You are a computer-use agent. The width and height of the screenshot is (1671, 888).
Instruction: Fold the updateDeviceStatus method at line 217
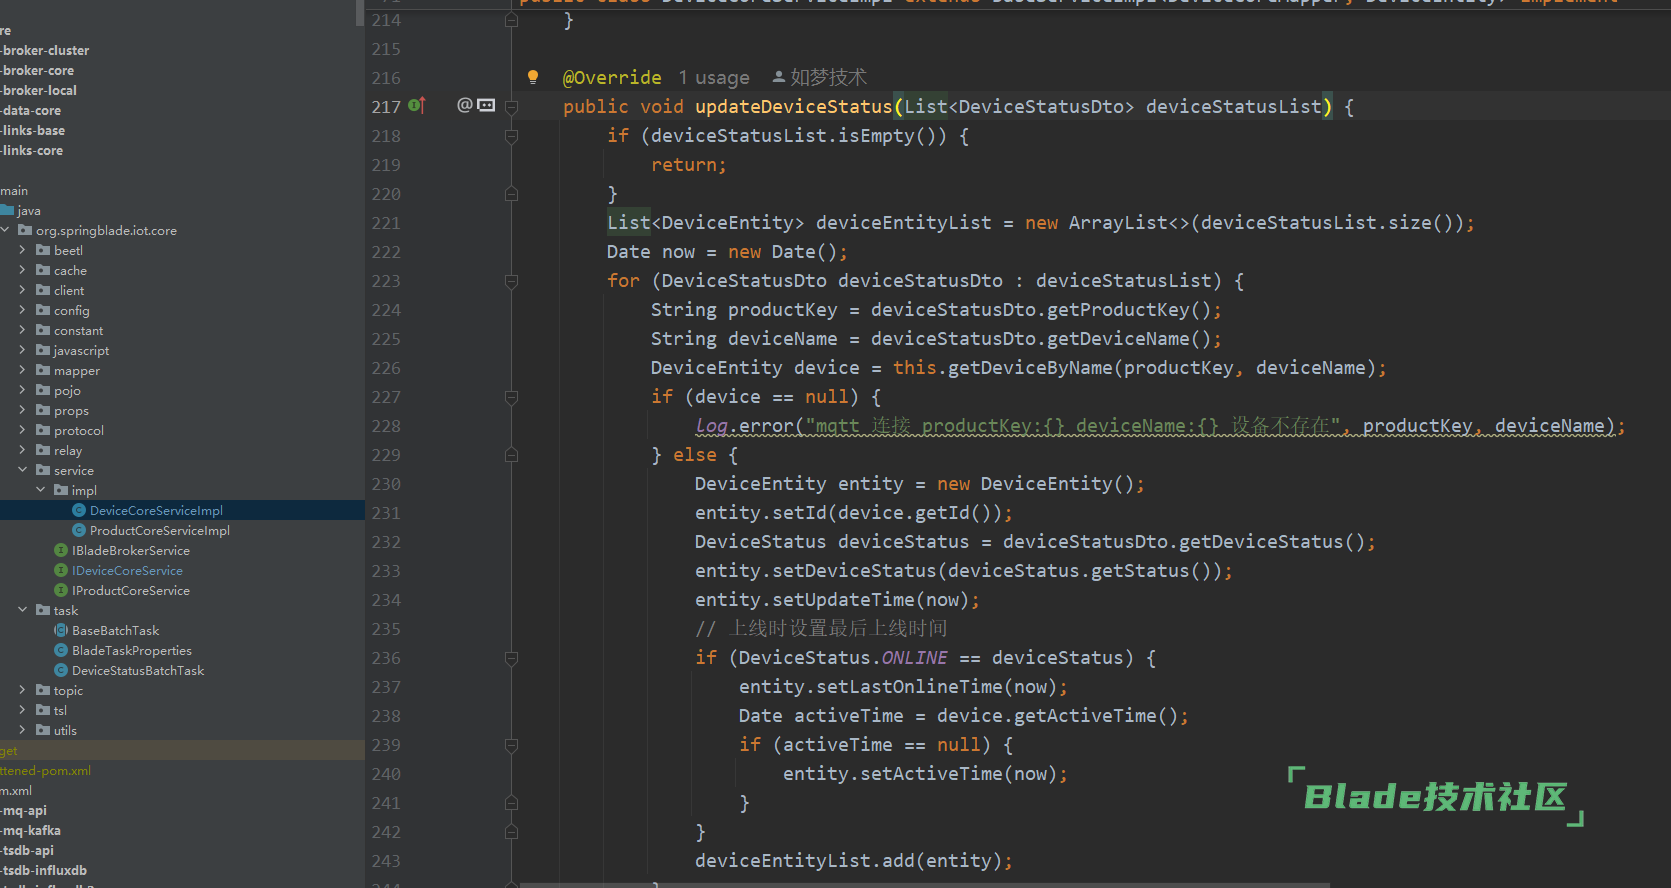point(511,106)
